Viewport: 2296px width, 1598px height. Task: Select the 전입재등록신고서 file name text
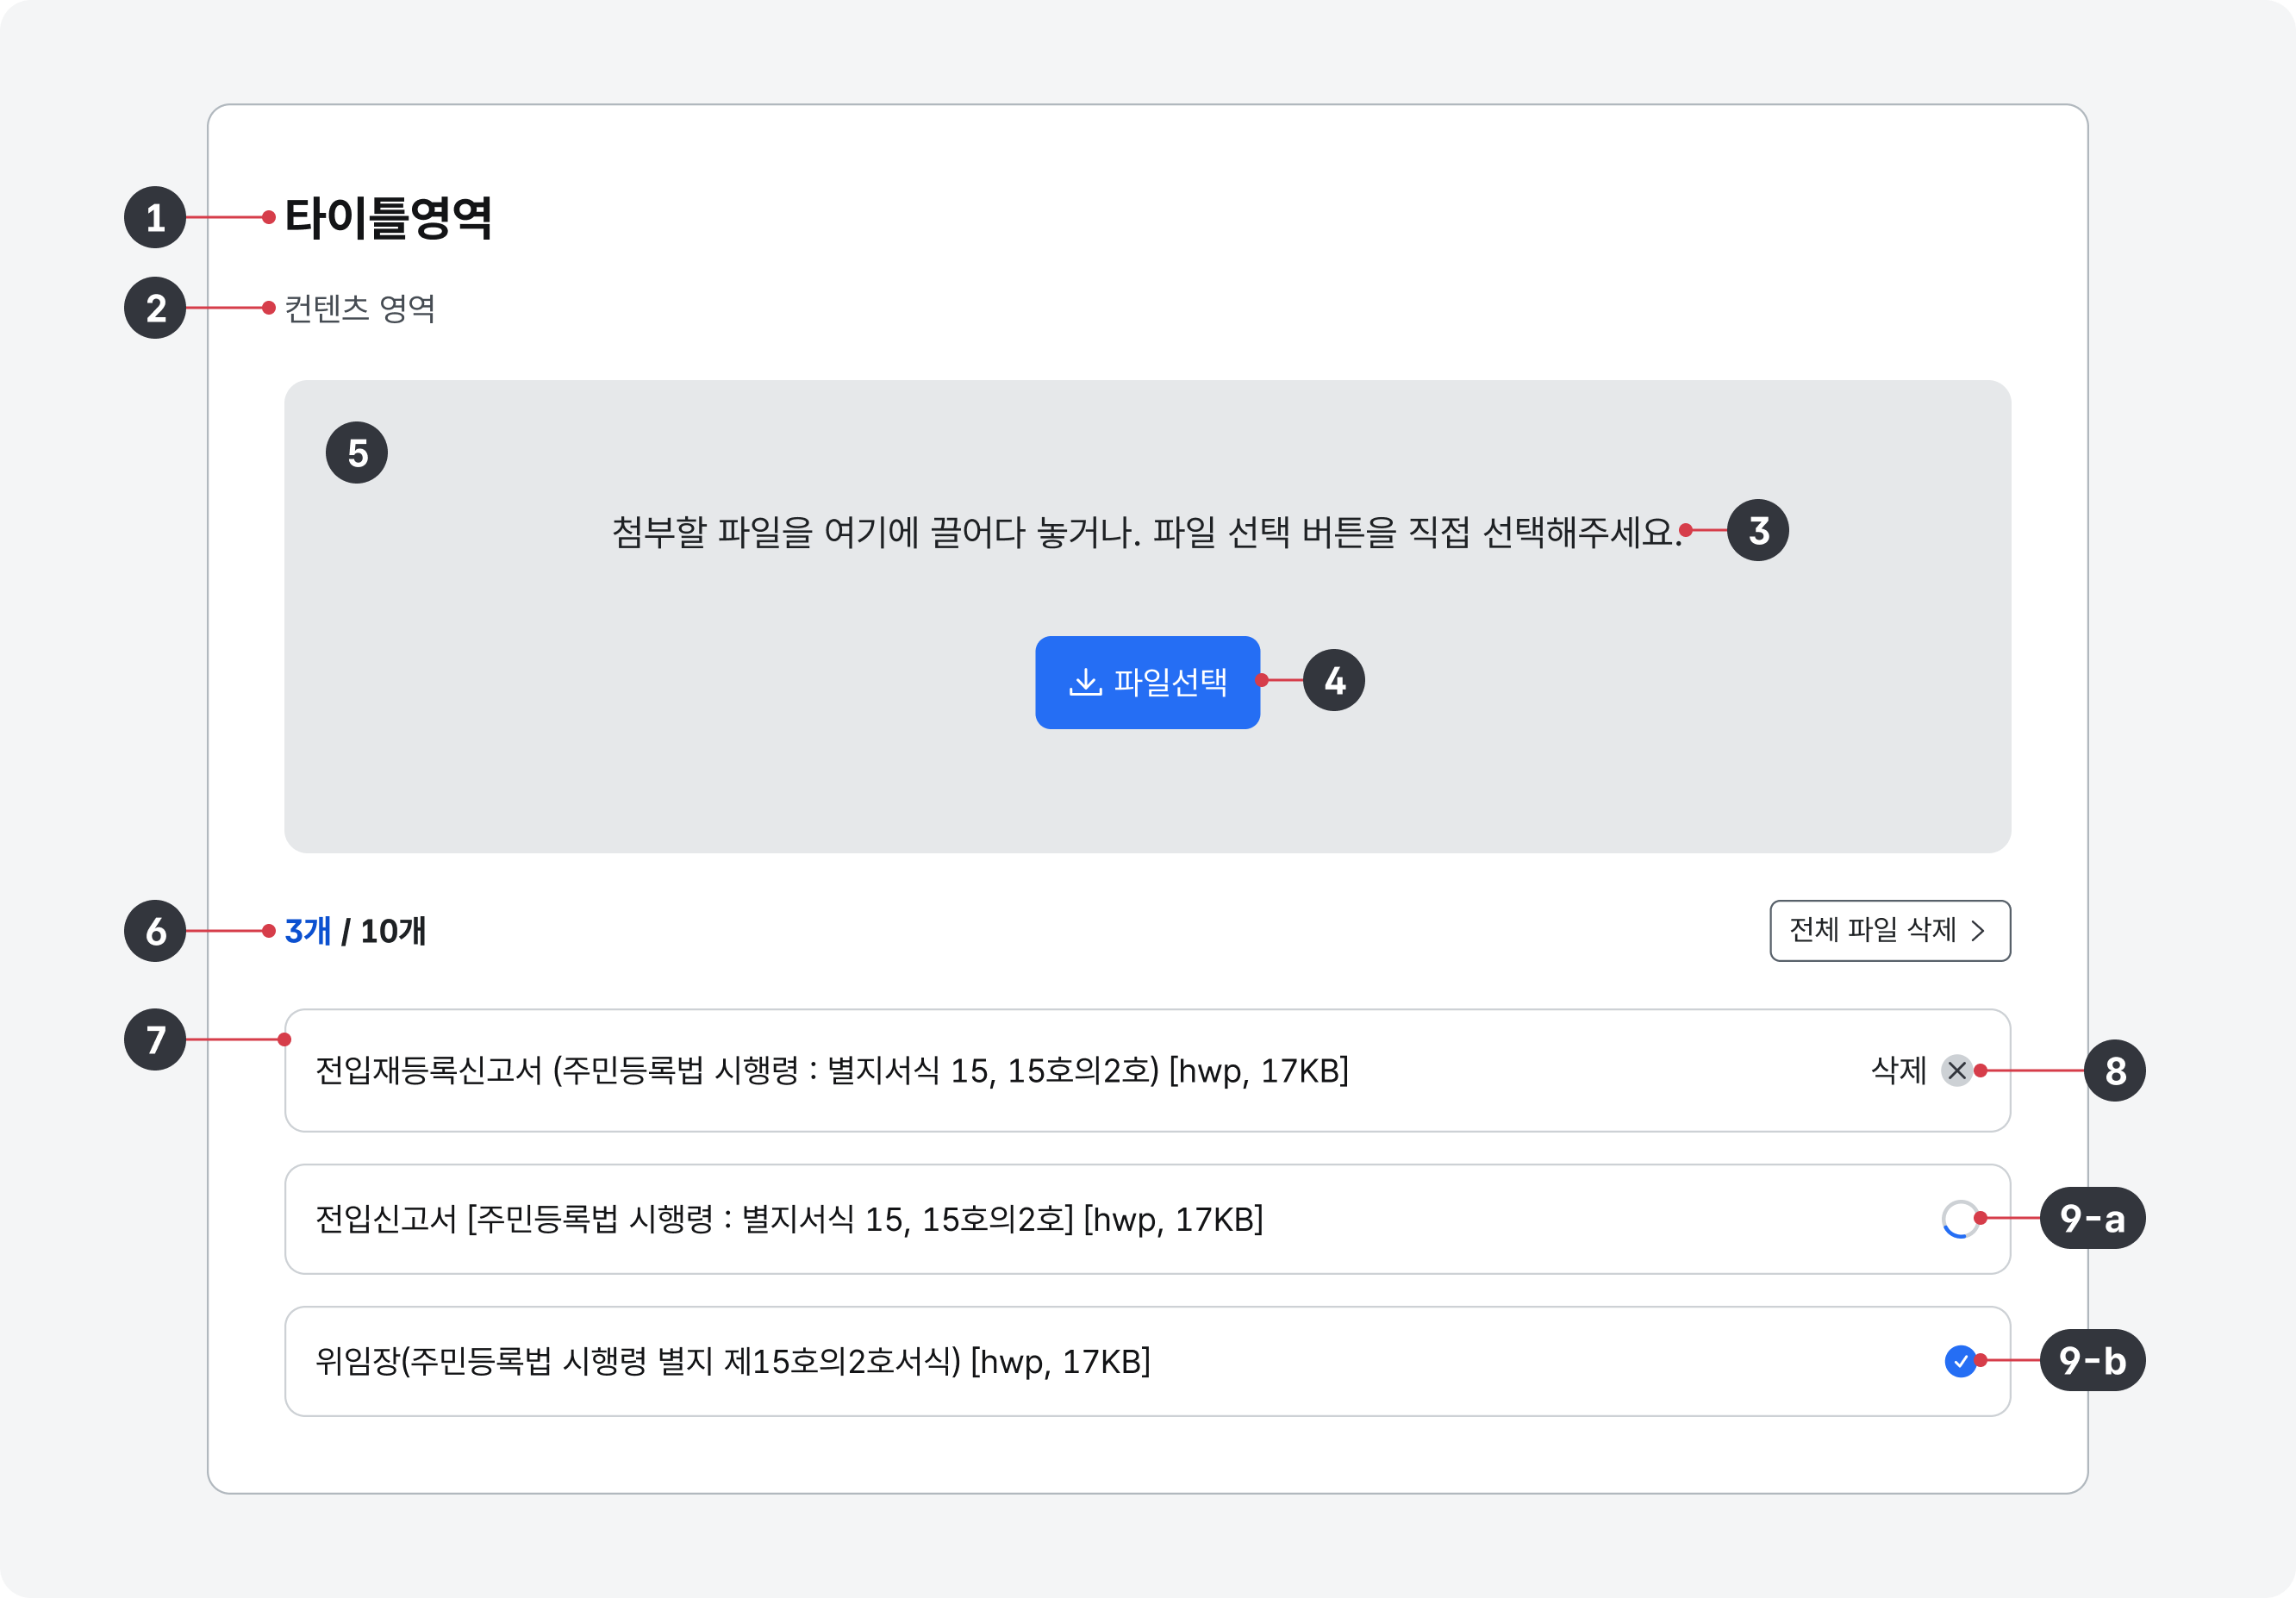(832, 1071)
